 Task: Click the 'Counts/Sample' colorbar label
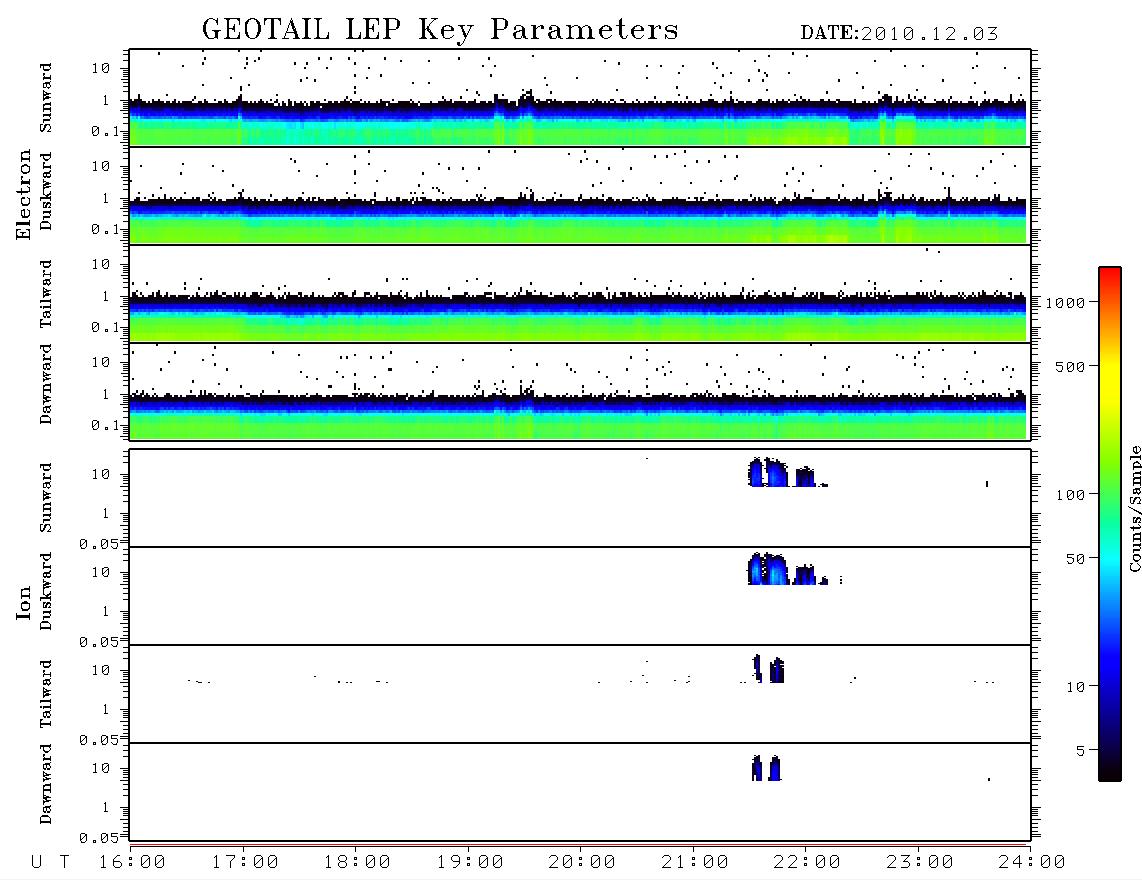[x=1134, y=508]
